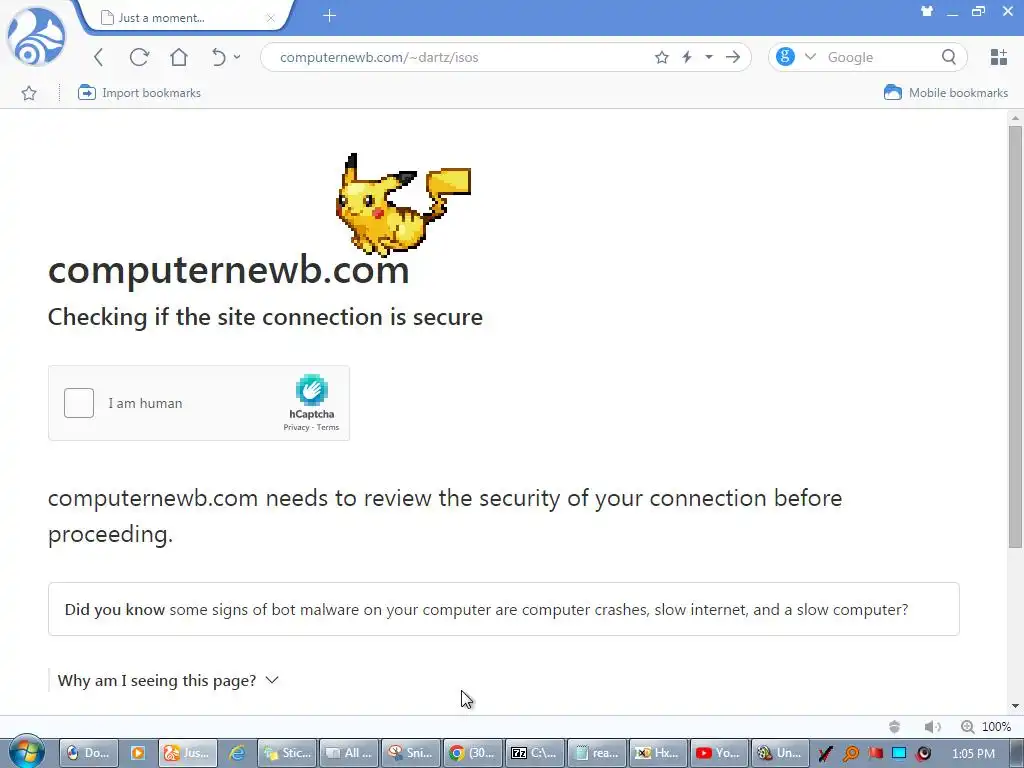The height and width of the screenshot is (768, 1024).
Task: Open Mobile bookmarks
Action: click(946, 93)
